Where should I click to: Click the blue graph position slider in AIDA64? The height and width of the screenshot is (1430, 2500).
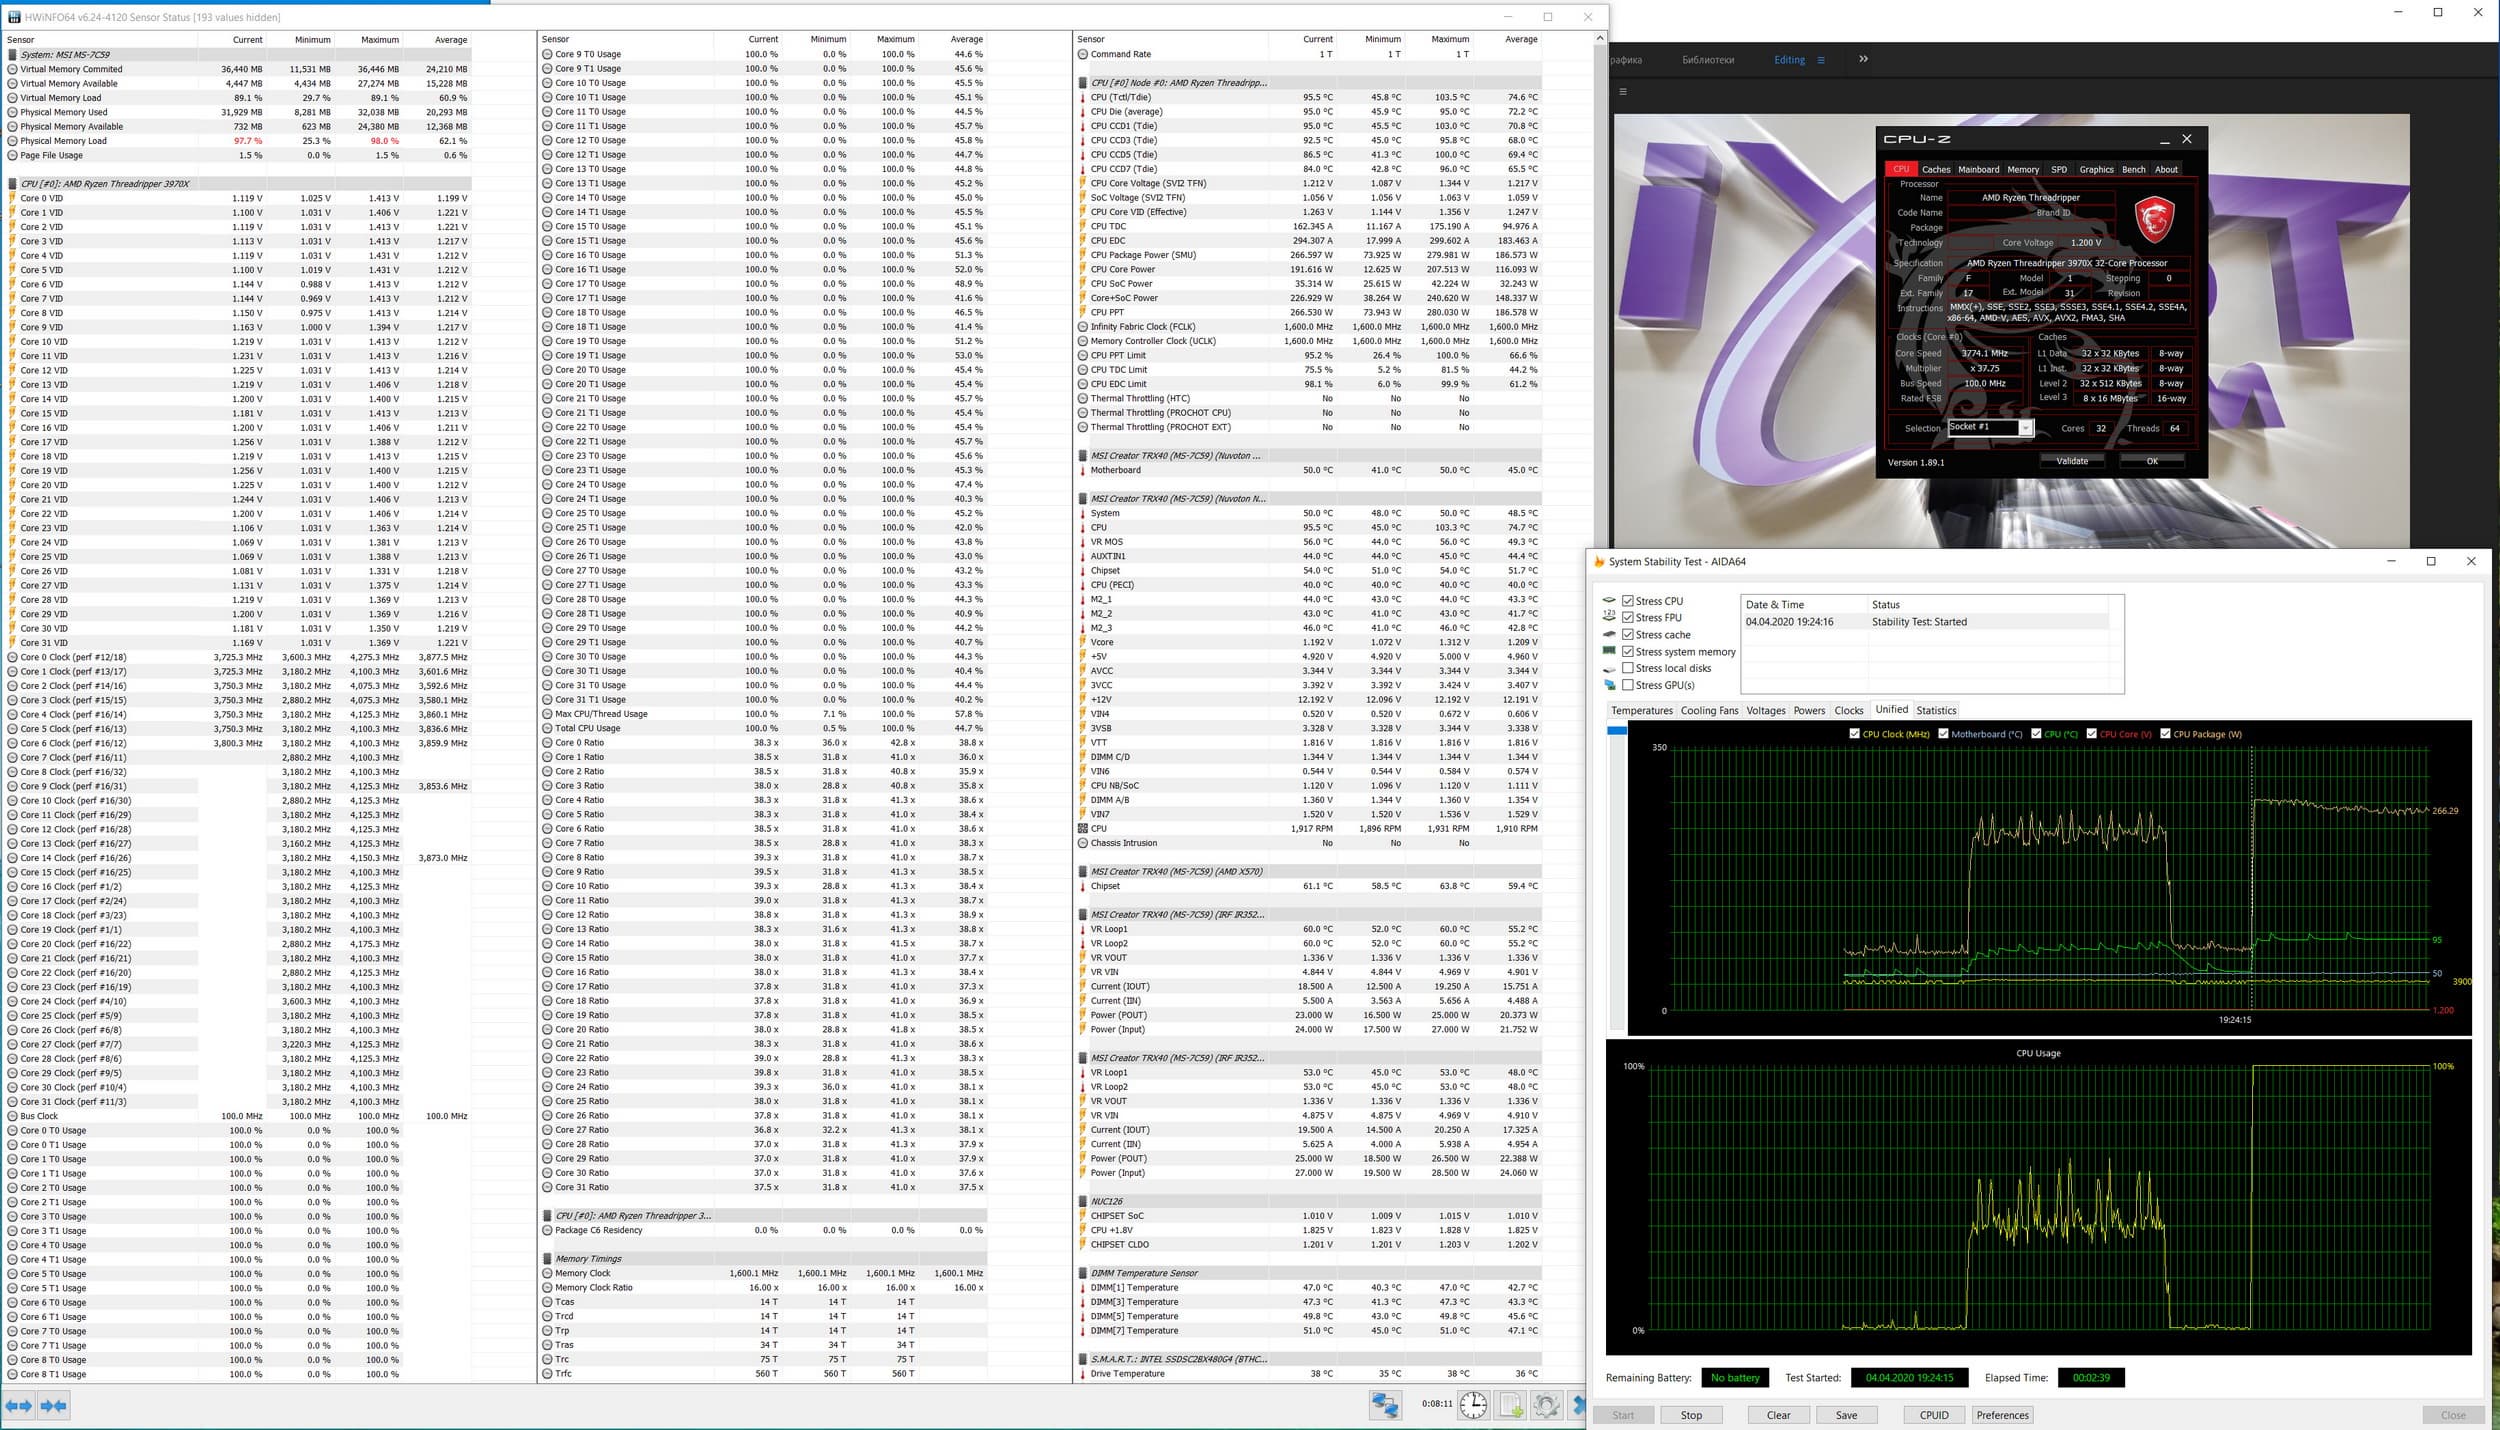[x=1617, y=731]
